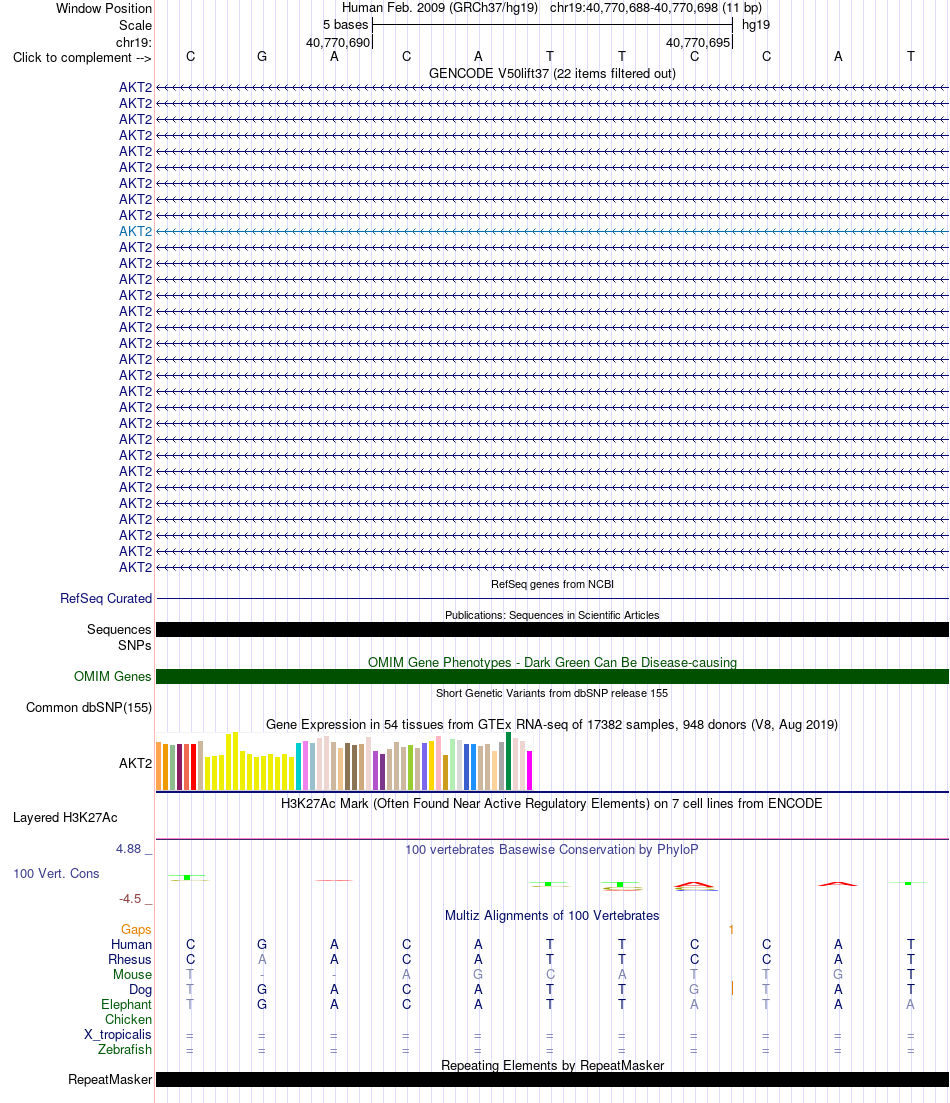This screenshot has width=950, height=1103.
Task: Open 'Publications: Sequences in Scientific Articles' title
Action: pos(552,615)
